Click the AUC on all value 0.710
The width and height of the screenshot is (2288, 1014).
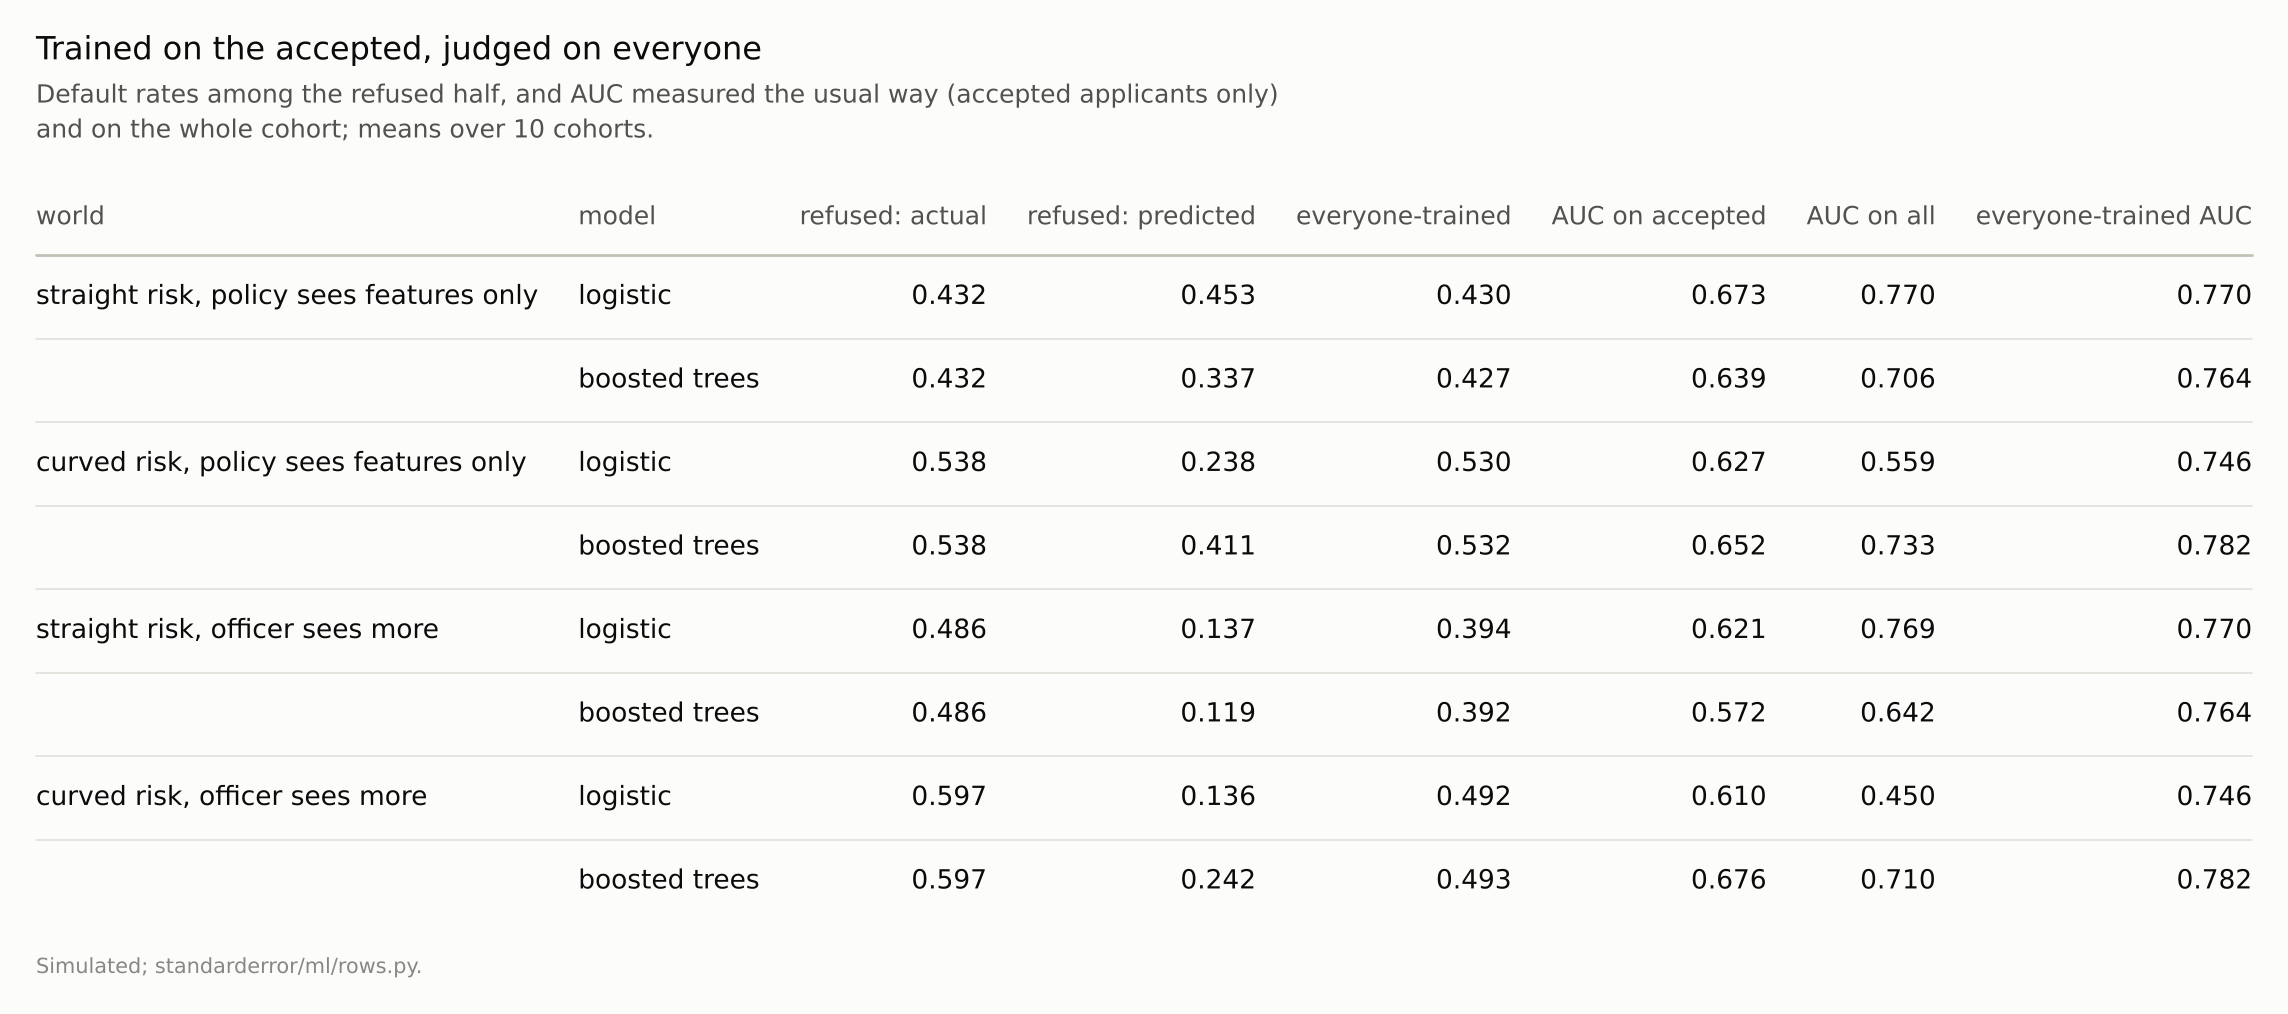tap(1898, 880)
